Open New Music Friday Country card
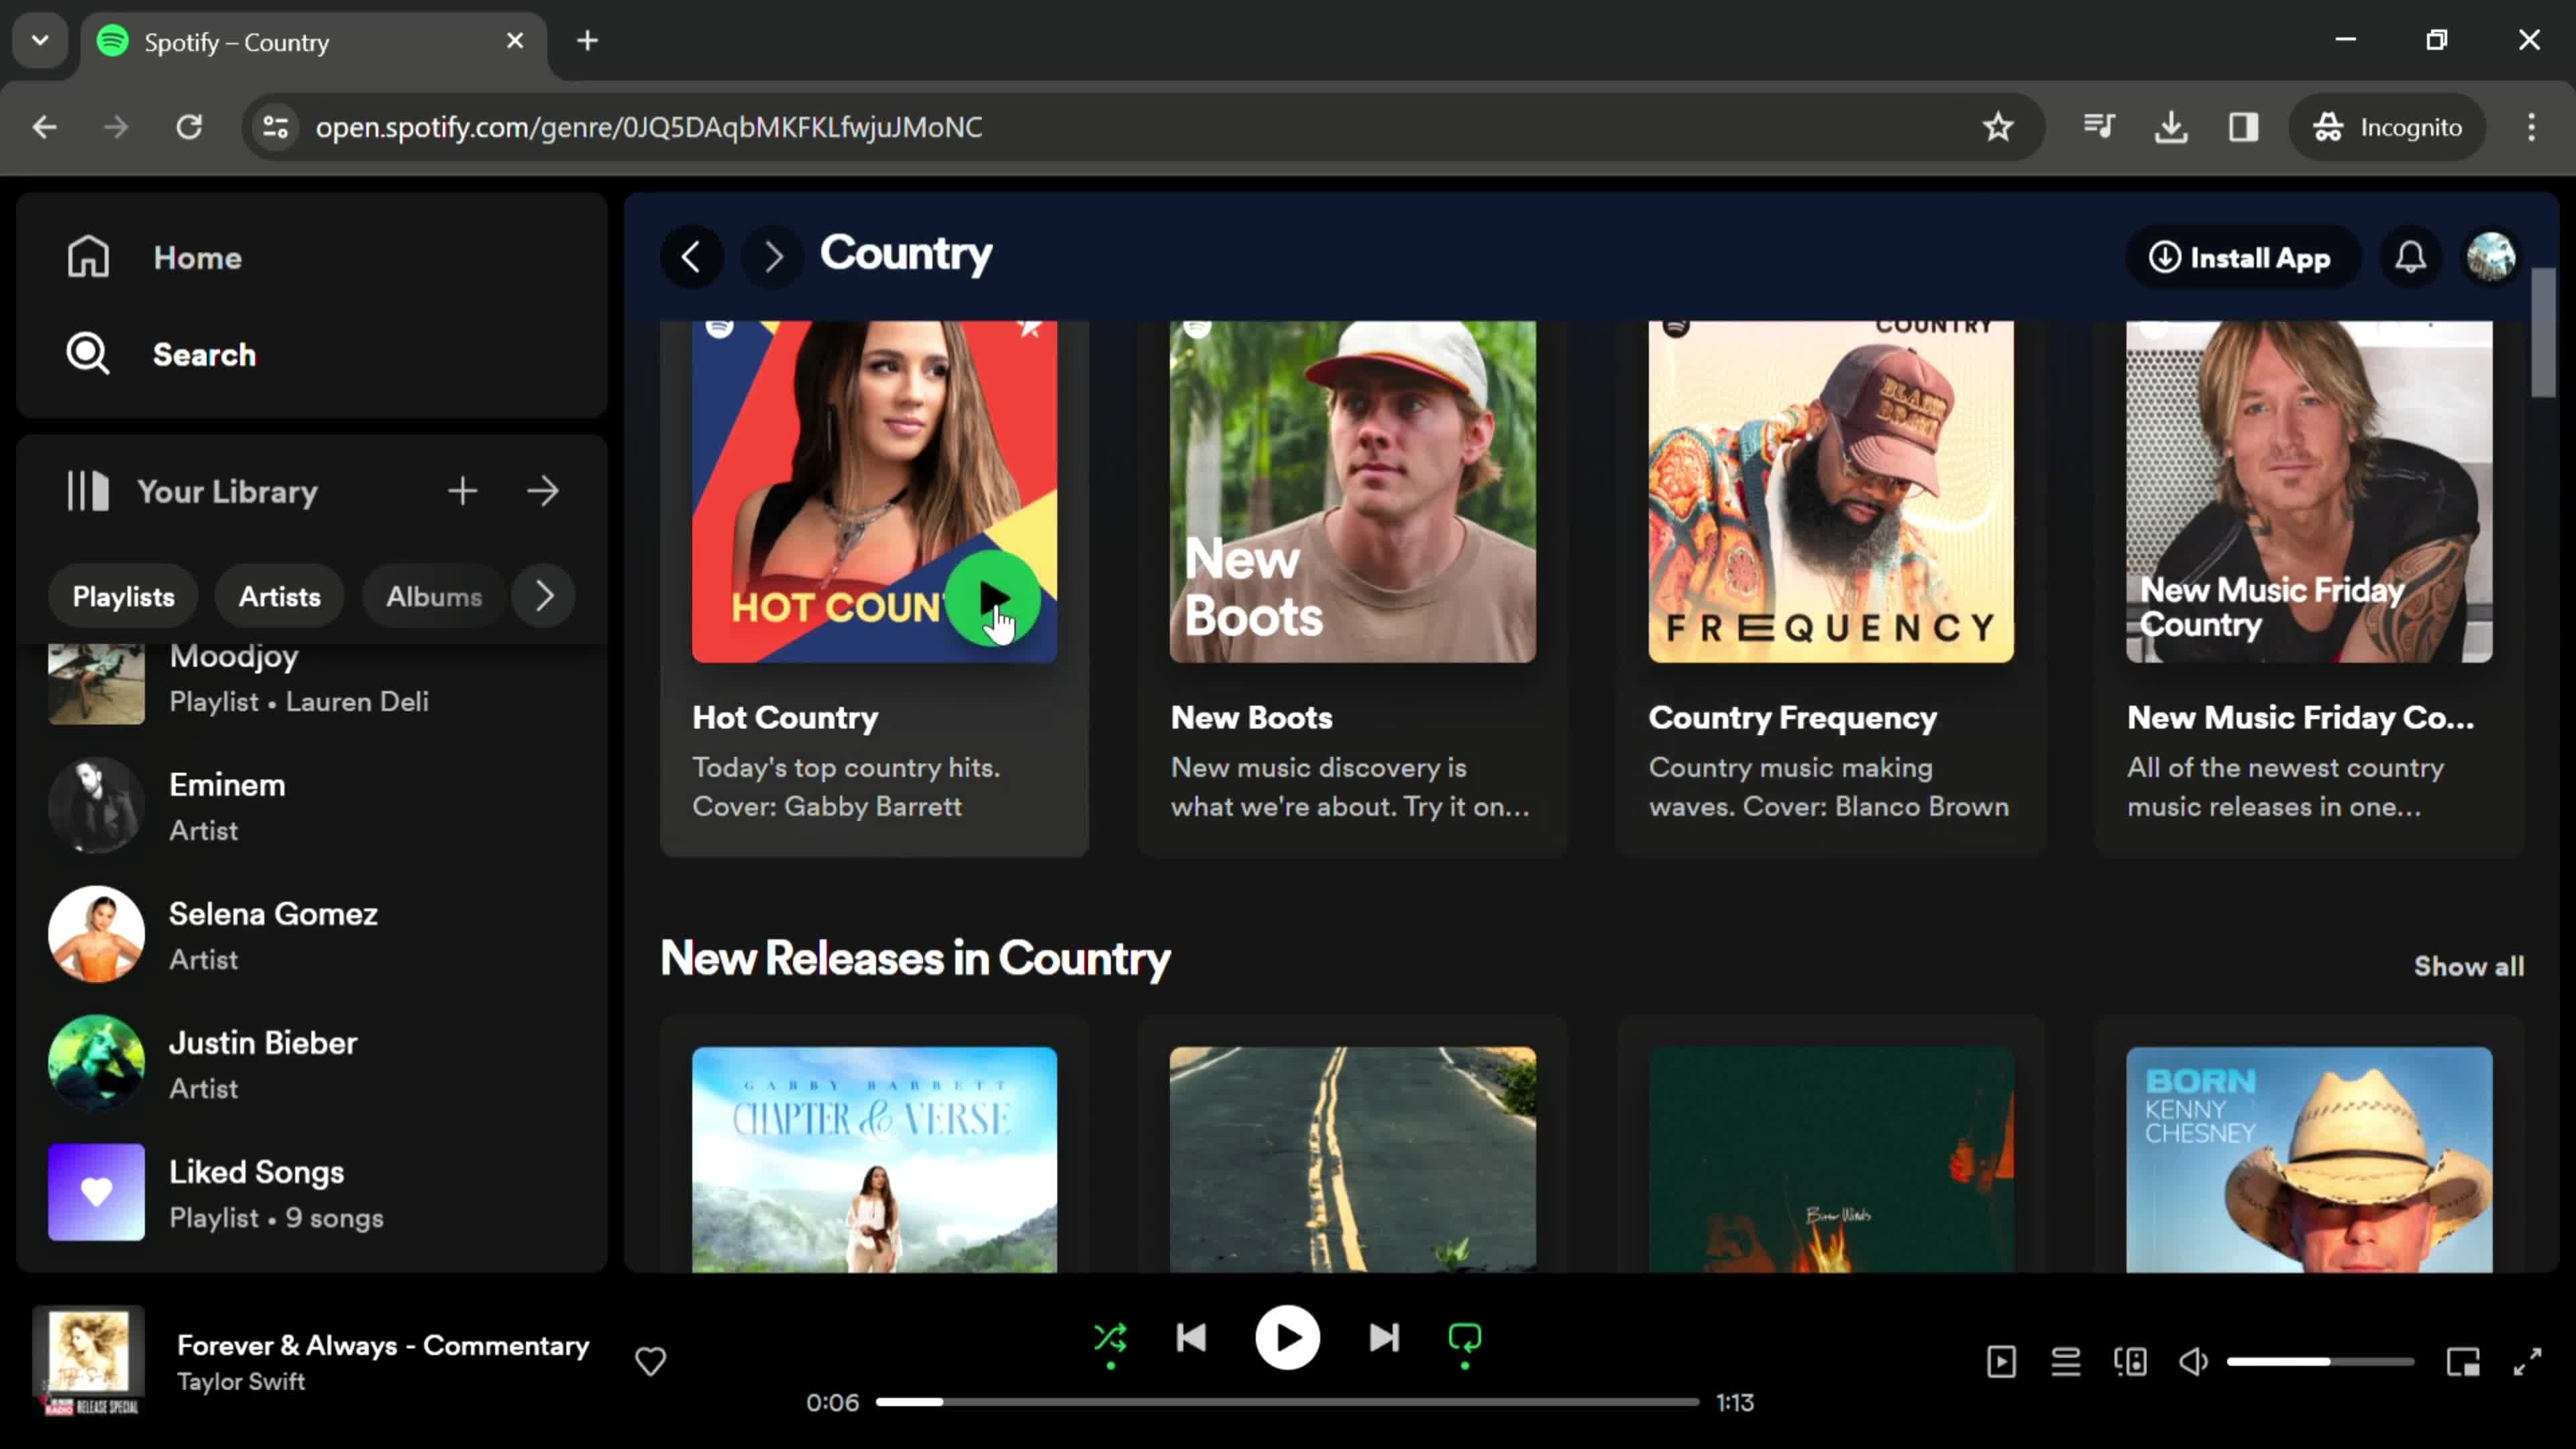 2309,588
